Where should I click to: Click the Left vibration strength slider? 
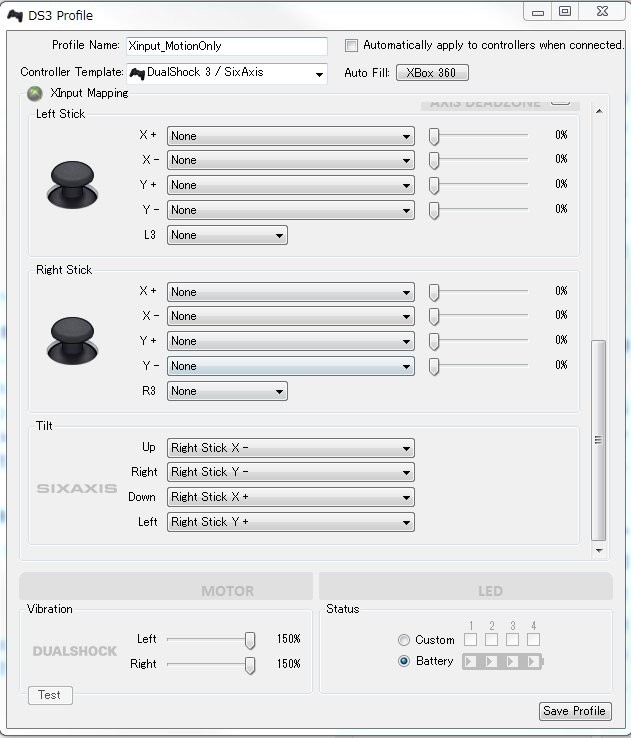click(x=250, y=640)
